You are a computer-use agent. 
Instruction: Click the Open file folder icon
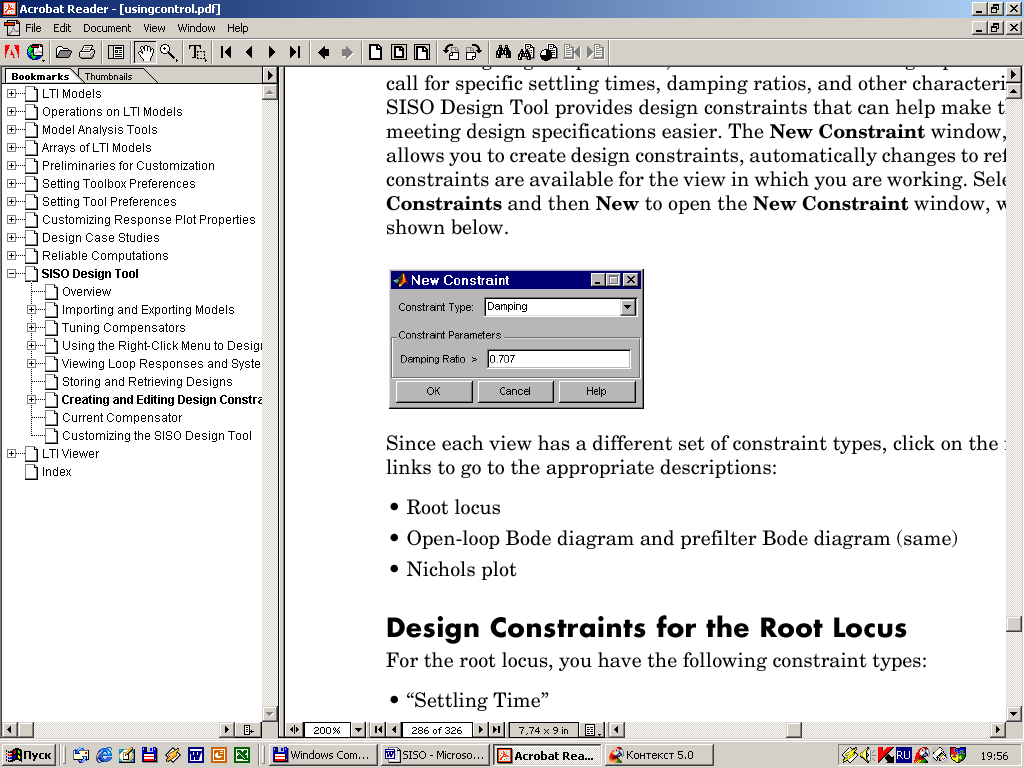pos(63,52)
